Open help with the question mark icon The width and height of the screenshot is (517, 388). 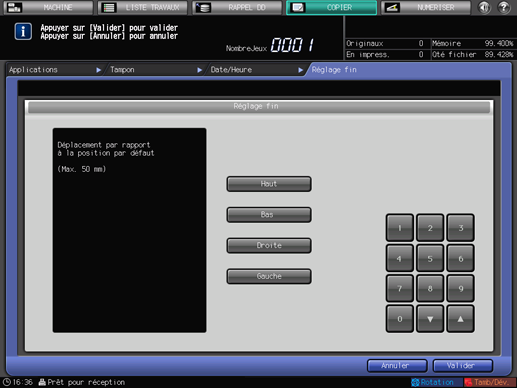[x=504, y=7]
